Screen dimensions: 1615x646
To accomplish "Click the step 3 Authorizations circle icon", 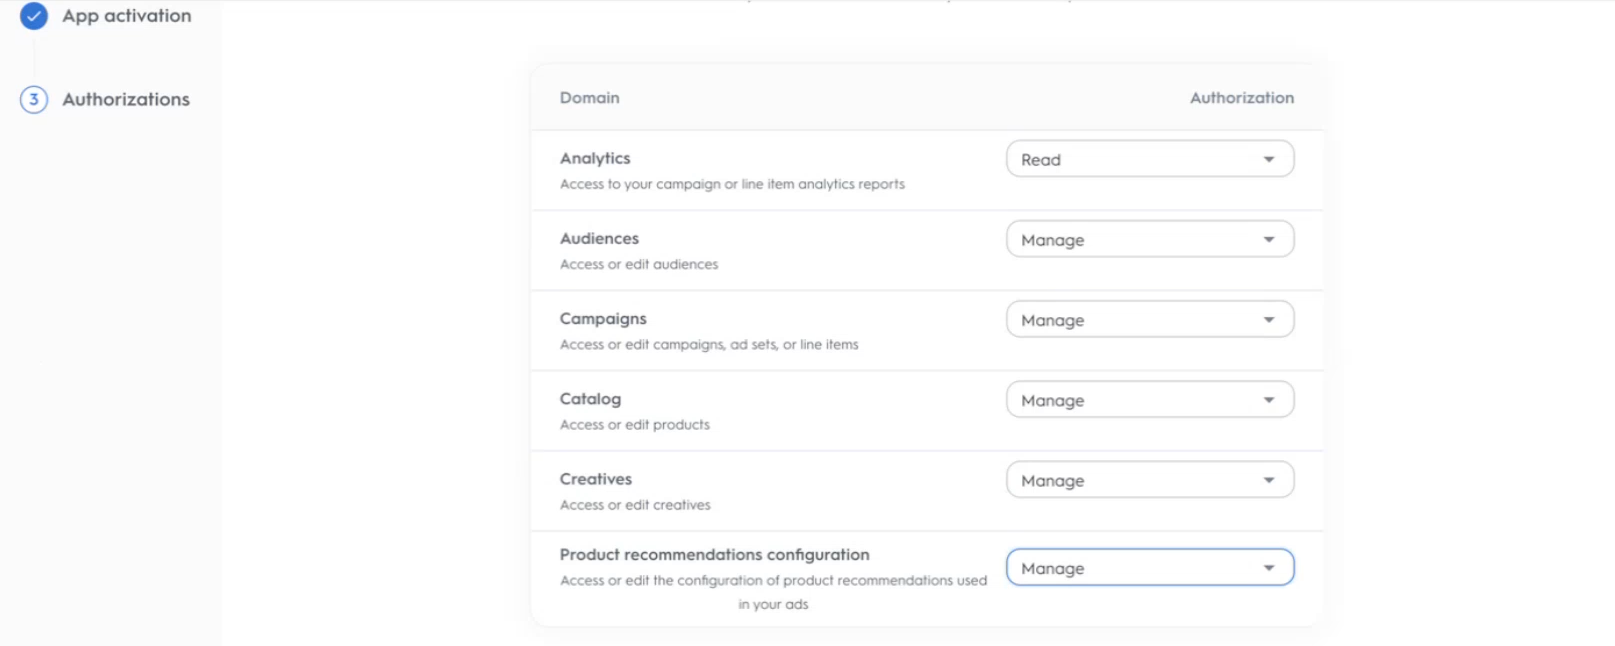I will (x=34, y=99).
